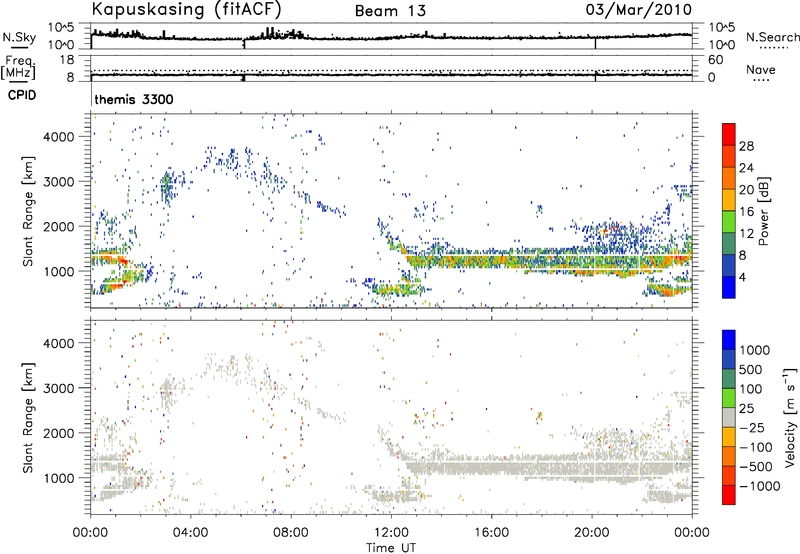This screenshot has height=554, width=800.
Task: Select the gray band of the Velocity colorbar
Action: click(729, 417)
